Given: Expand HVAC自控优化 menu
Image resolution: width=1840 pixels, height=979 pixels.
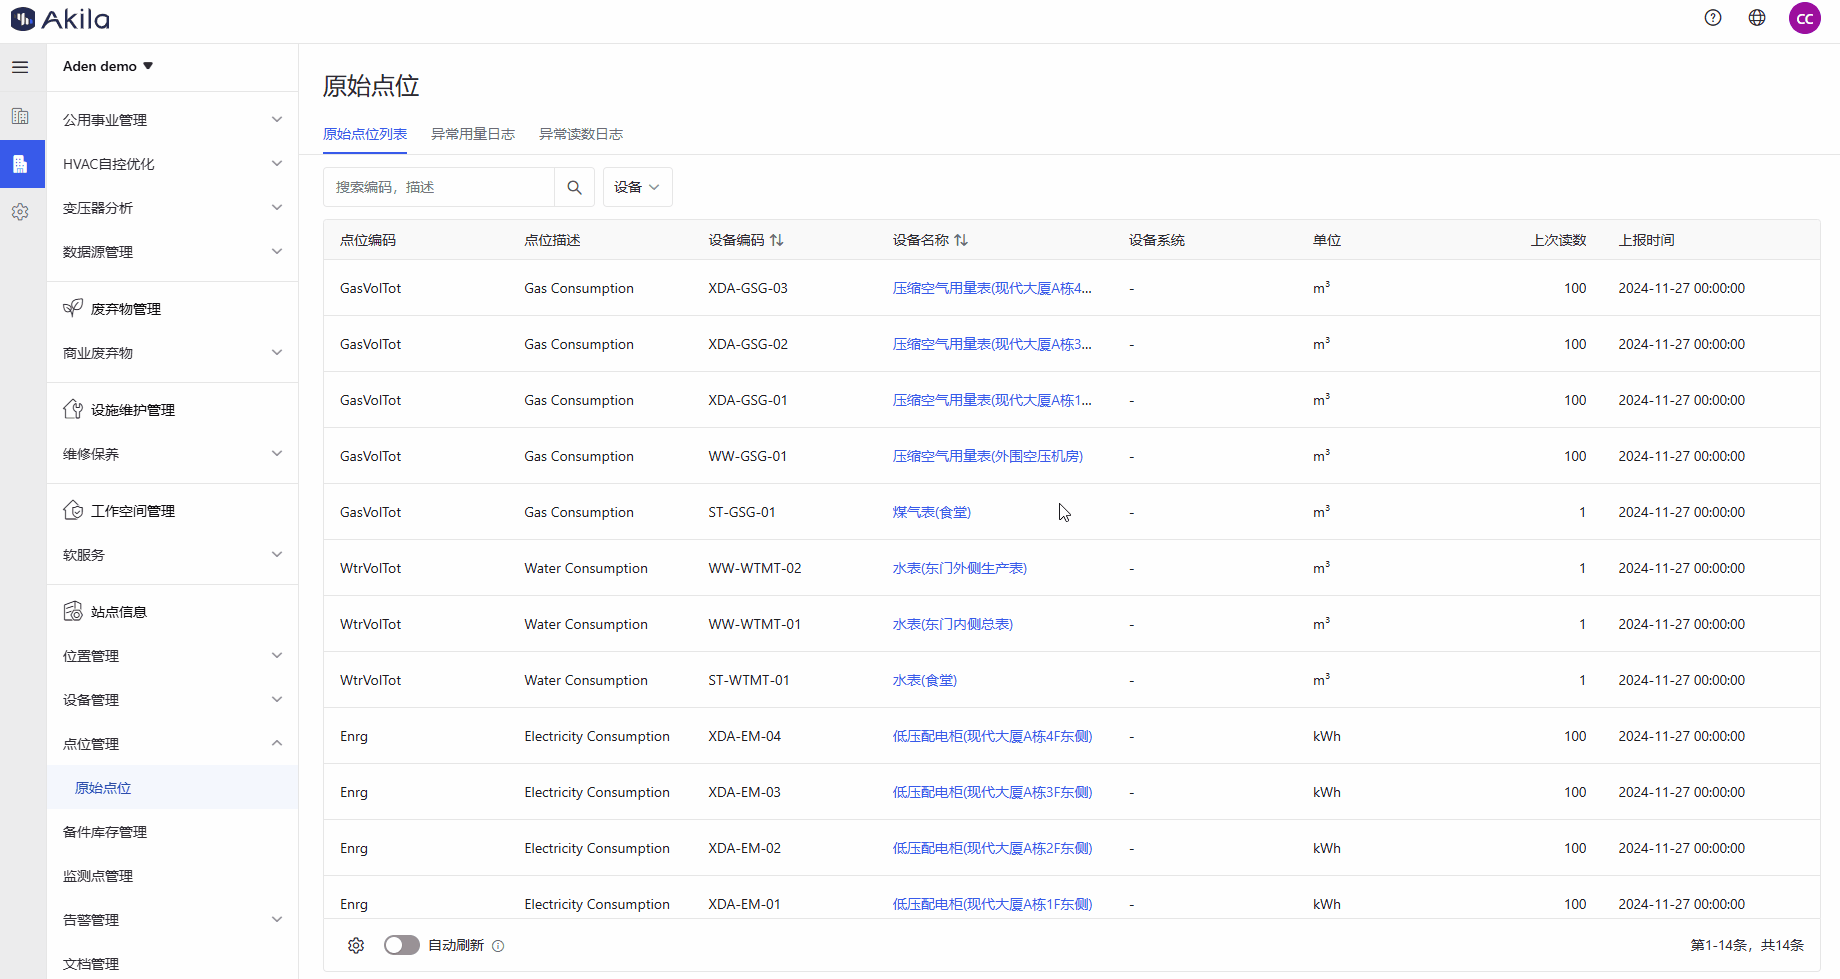Looking at the screenshot, I should (172, 164).
